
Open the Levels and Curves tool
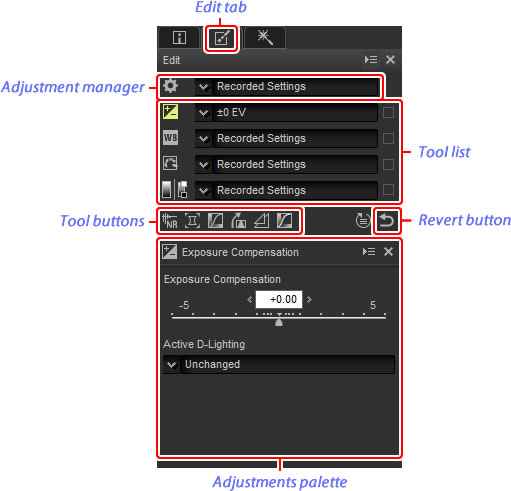(x=215, y=221)
